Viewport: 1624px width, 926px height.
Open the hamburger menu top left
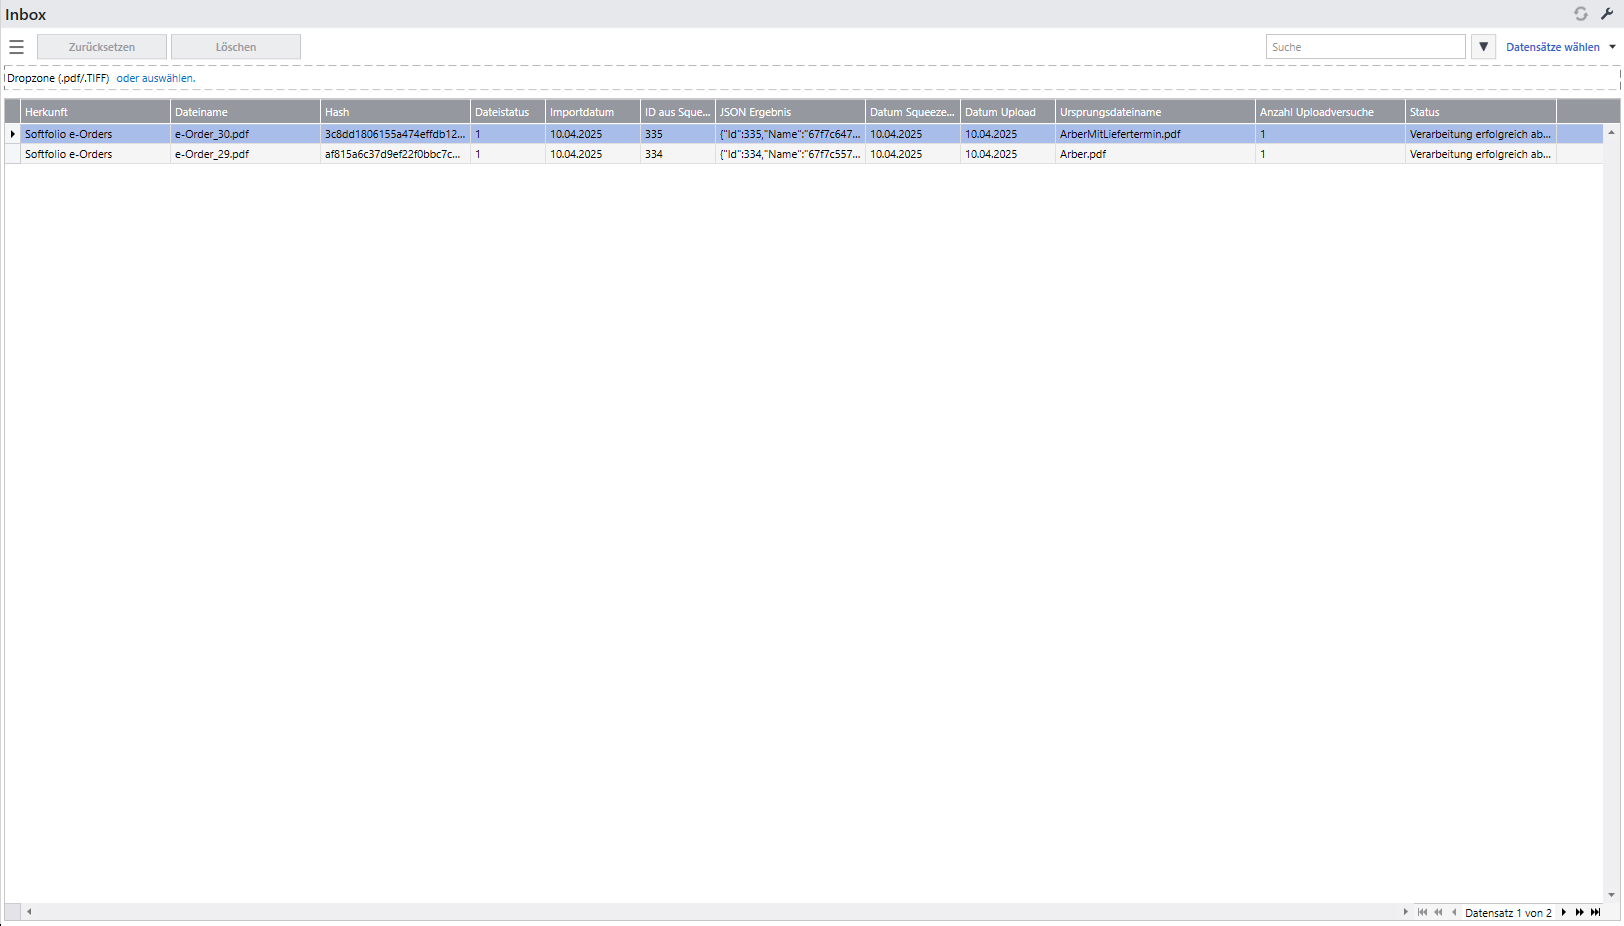16,46
